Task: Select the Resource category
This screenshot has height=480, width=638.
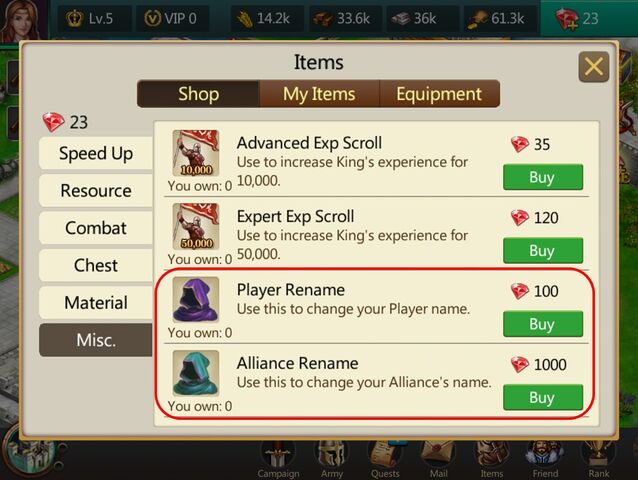Action: tap(96, 191)
